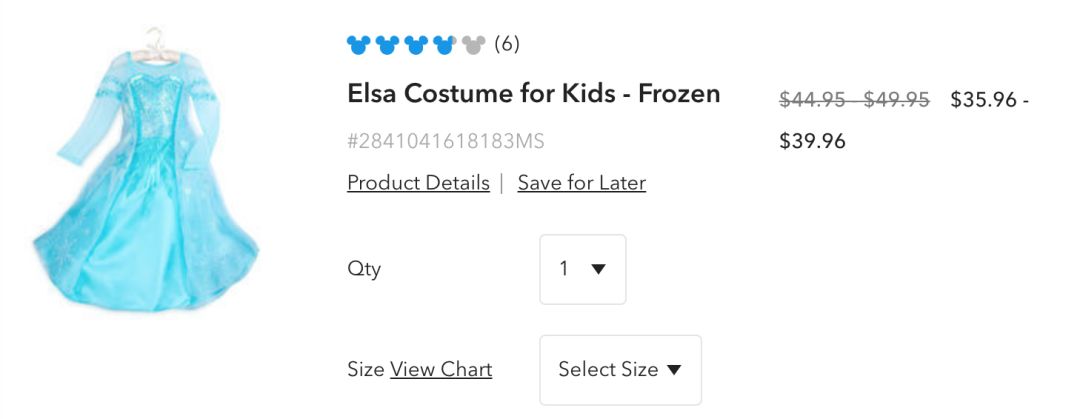Open the View Chart size link

point(441,370)
